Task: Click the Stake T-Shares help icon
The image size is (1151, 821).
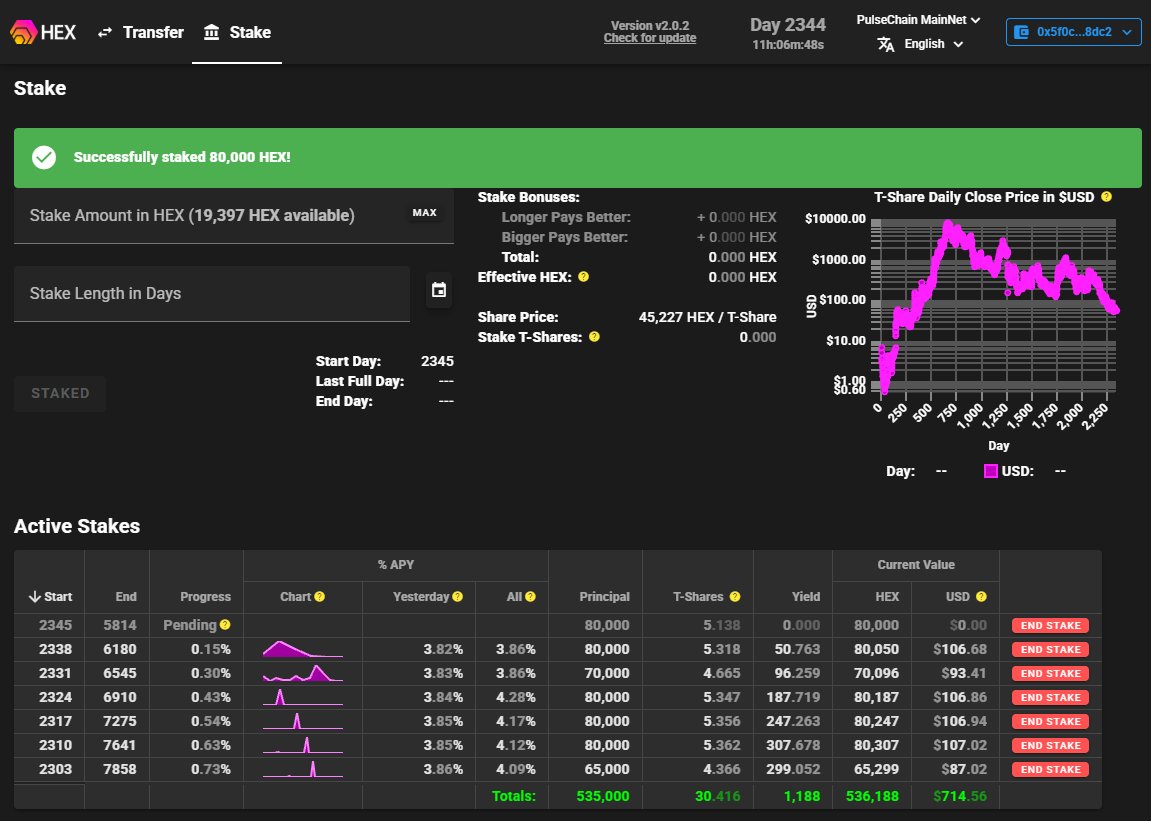Action: [x=595, y=337]
